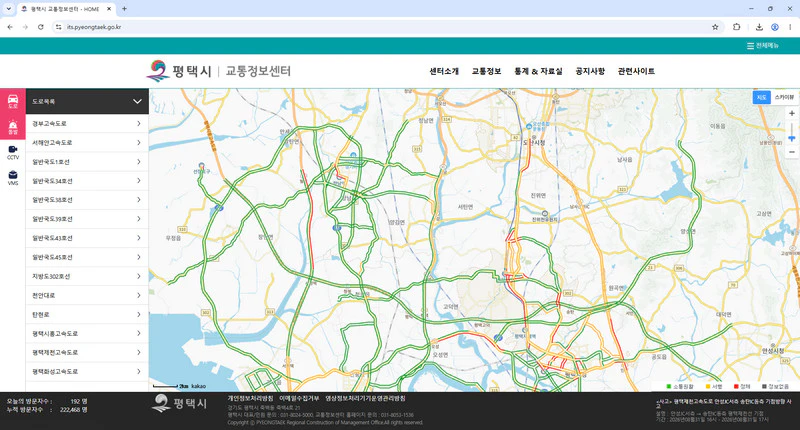The width and height of the screenshot is (800, 430).
Task: View site information icon in address bar
Action: (58, 27)
